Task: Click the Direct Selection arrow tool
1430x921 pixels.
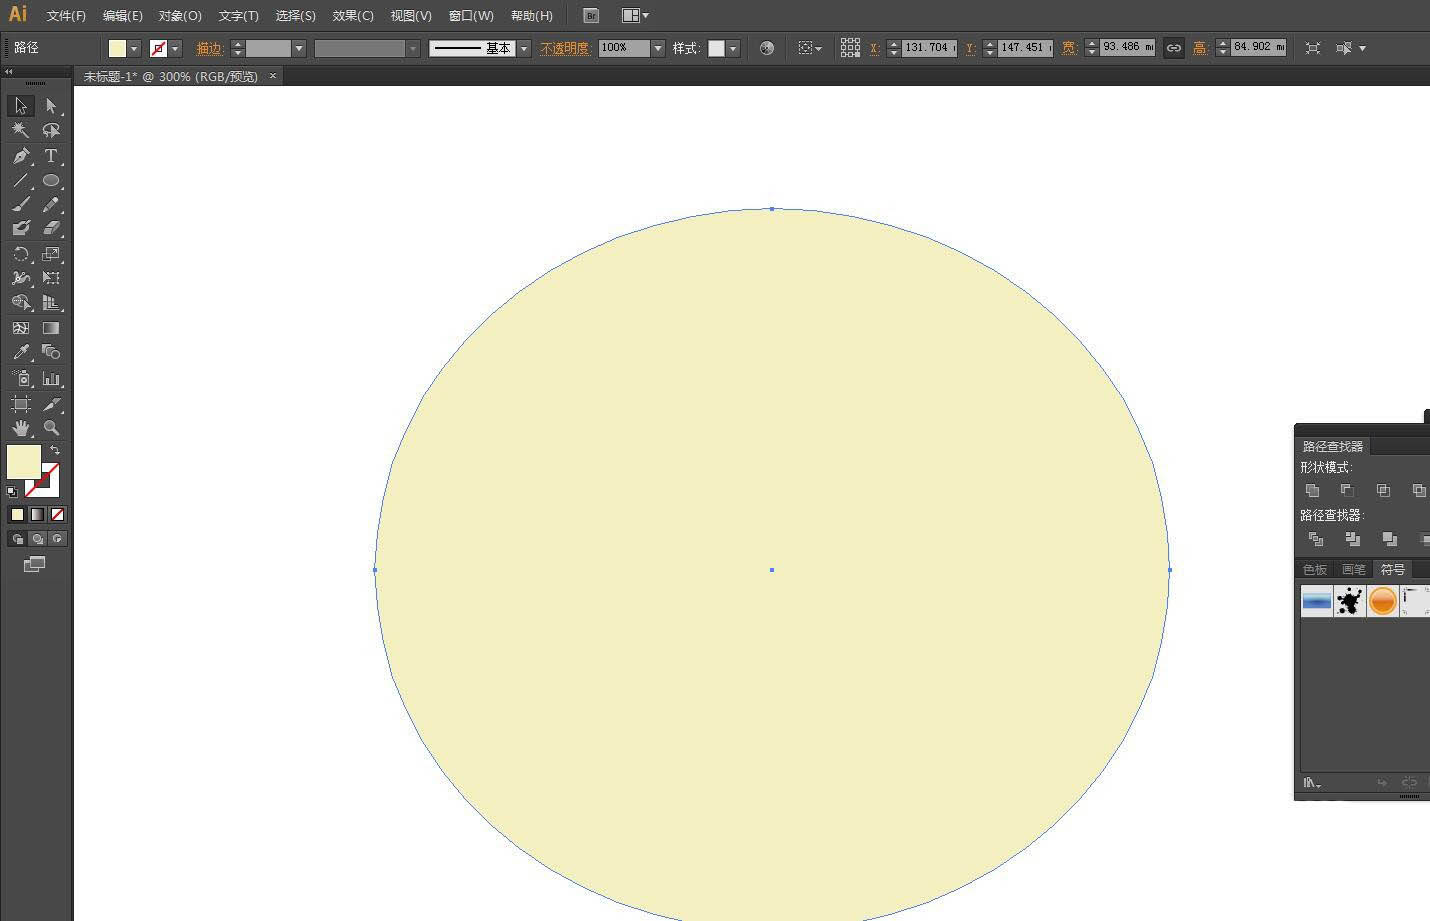Action: pos(51,106)
